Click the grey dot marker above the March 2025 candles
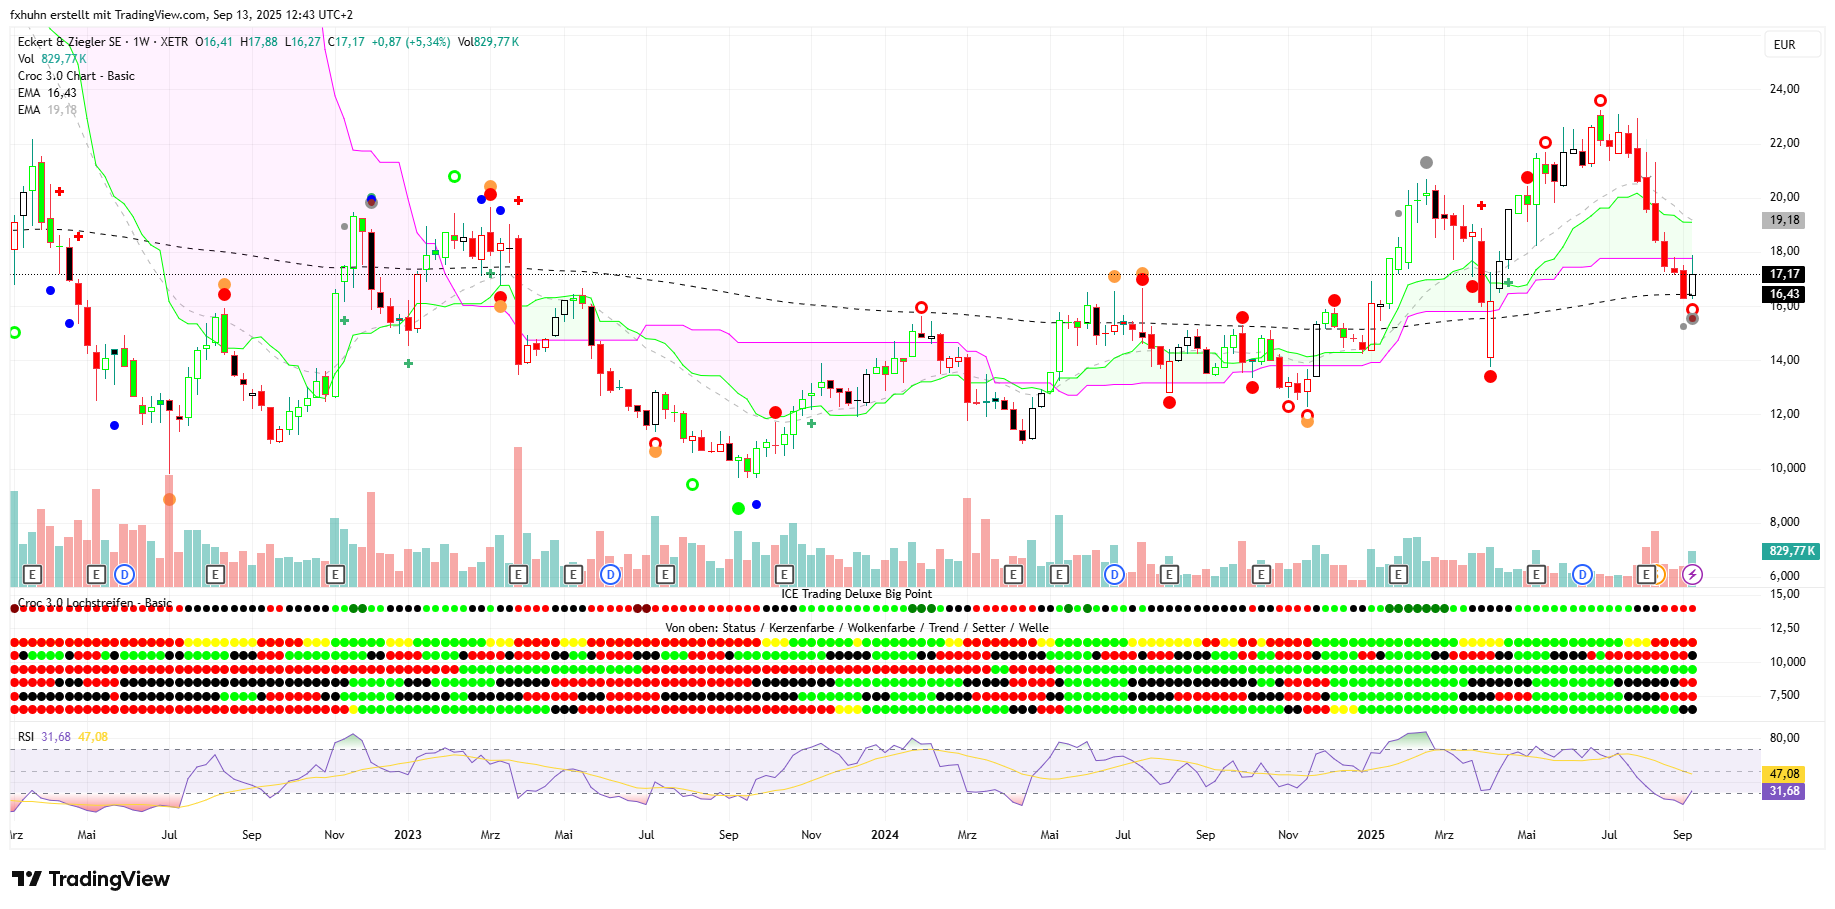Viewport: 1835px width, 909px height. click(1426, 162)
